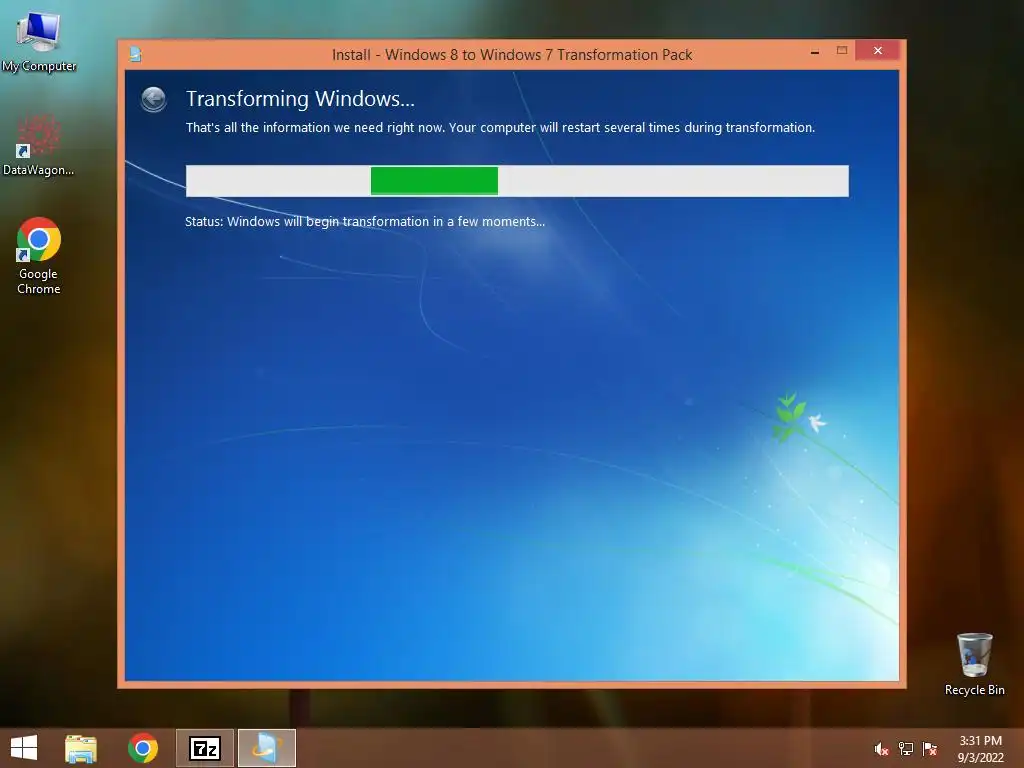The width and height of the screenshot is (1024, 768).
Task: Open File Explorer from taskbar
Action: (x=81, y=748)
